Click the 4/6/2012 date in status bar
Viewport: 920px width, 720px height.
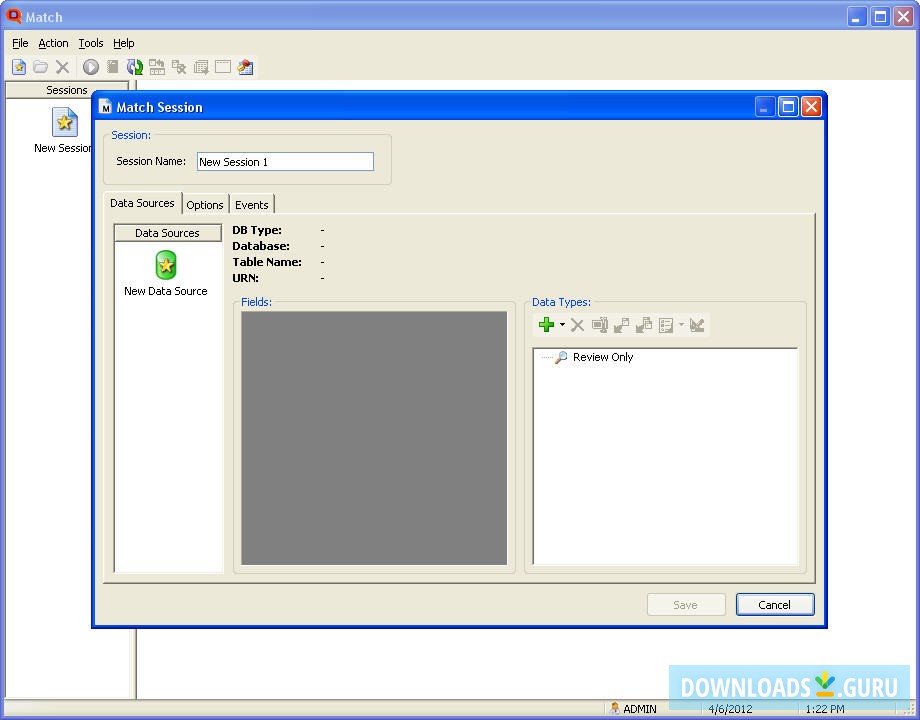[730, 709]
